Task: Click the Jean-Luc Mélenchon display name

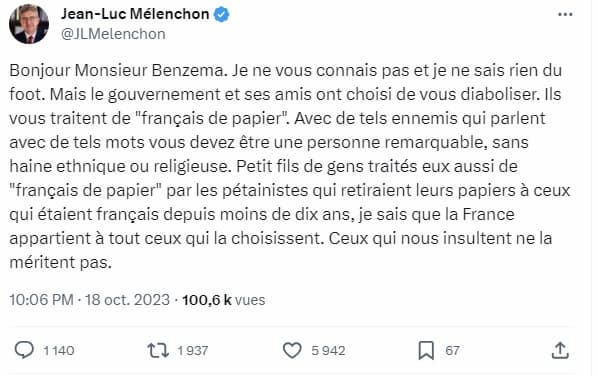Action: 135,14
